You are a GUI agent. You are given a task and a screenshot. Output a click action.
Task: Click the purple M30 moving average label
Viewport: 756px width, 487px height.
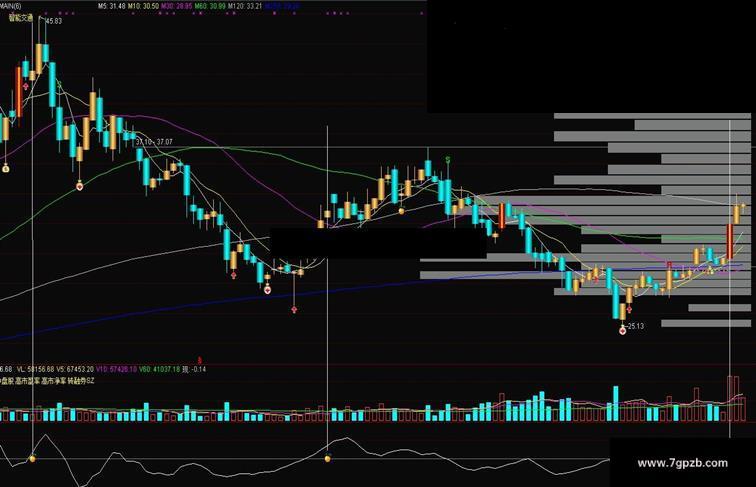click(x=176, y=6)
